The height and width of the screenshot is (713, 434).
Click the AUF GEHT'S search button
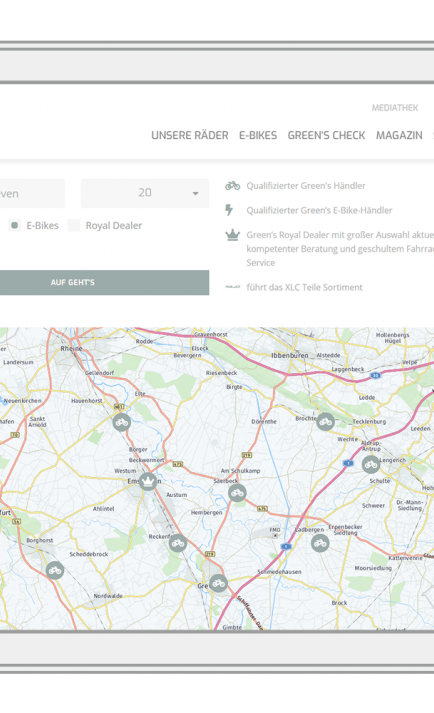tap(104, 282)
